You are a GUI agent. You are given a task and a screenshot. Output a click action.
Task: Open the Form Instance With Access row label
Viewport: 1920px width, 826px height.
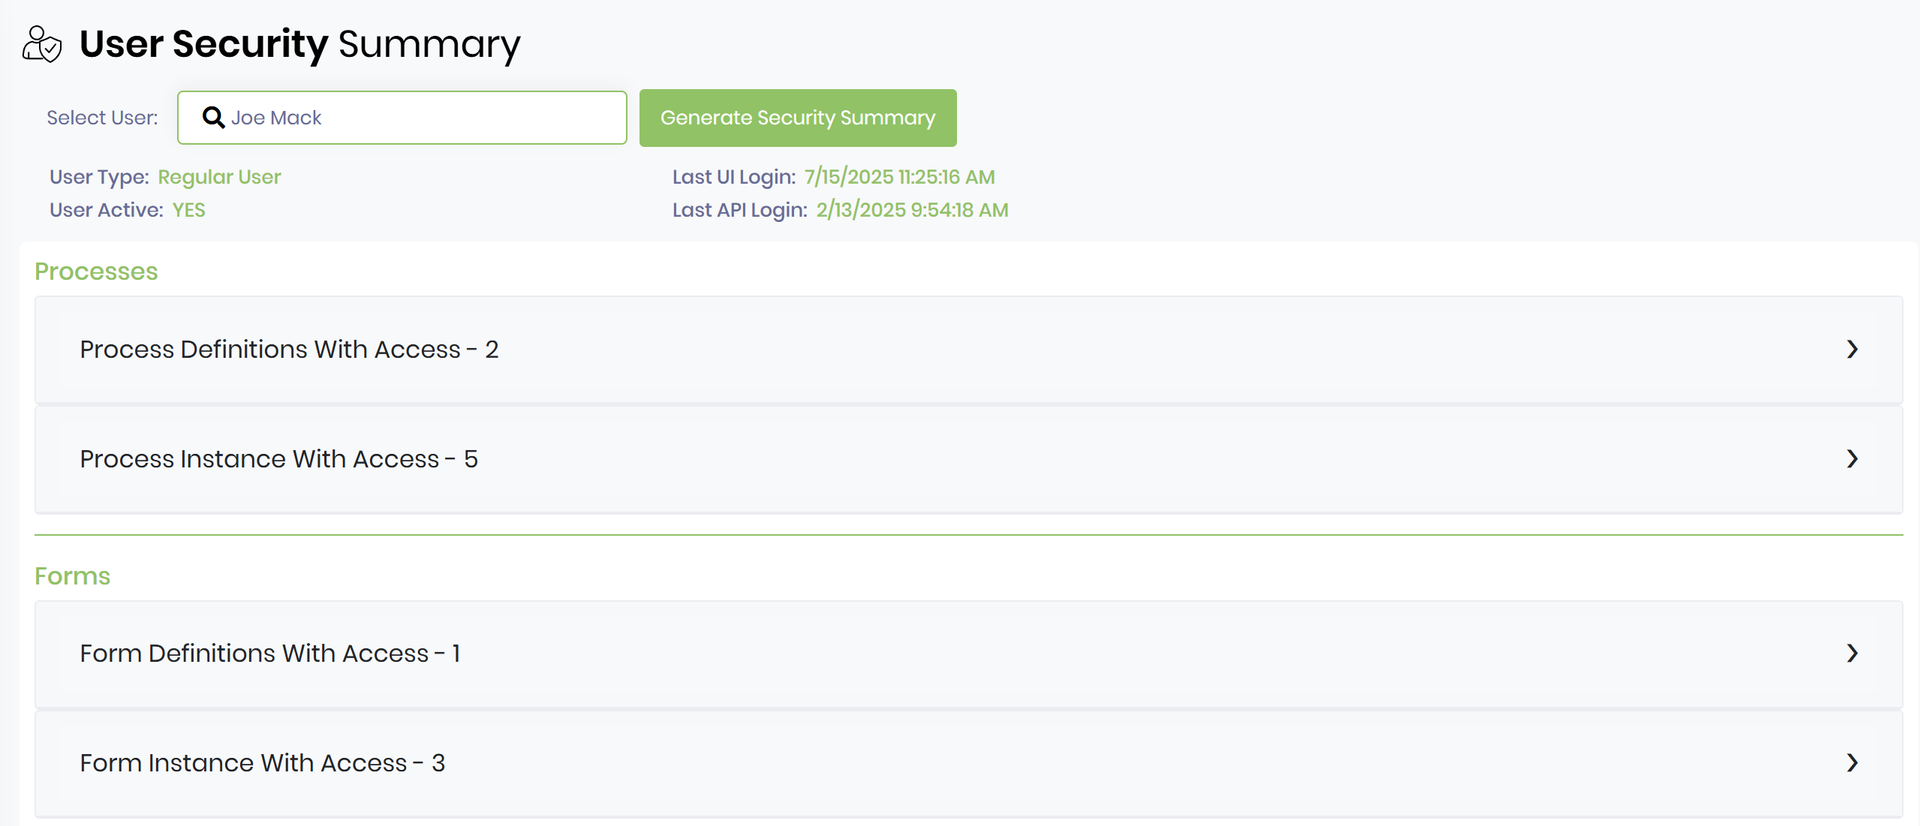[x=262, y=763]
